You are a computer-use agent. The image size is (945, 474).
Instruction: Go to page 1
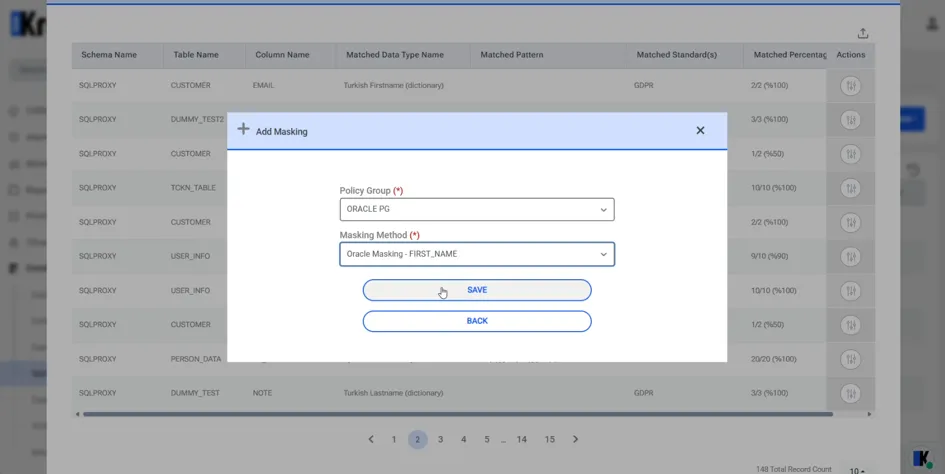394,440
